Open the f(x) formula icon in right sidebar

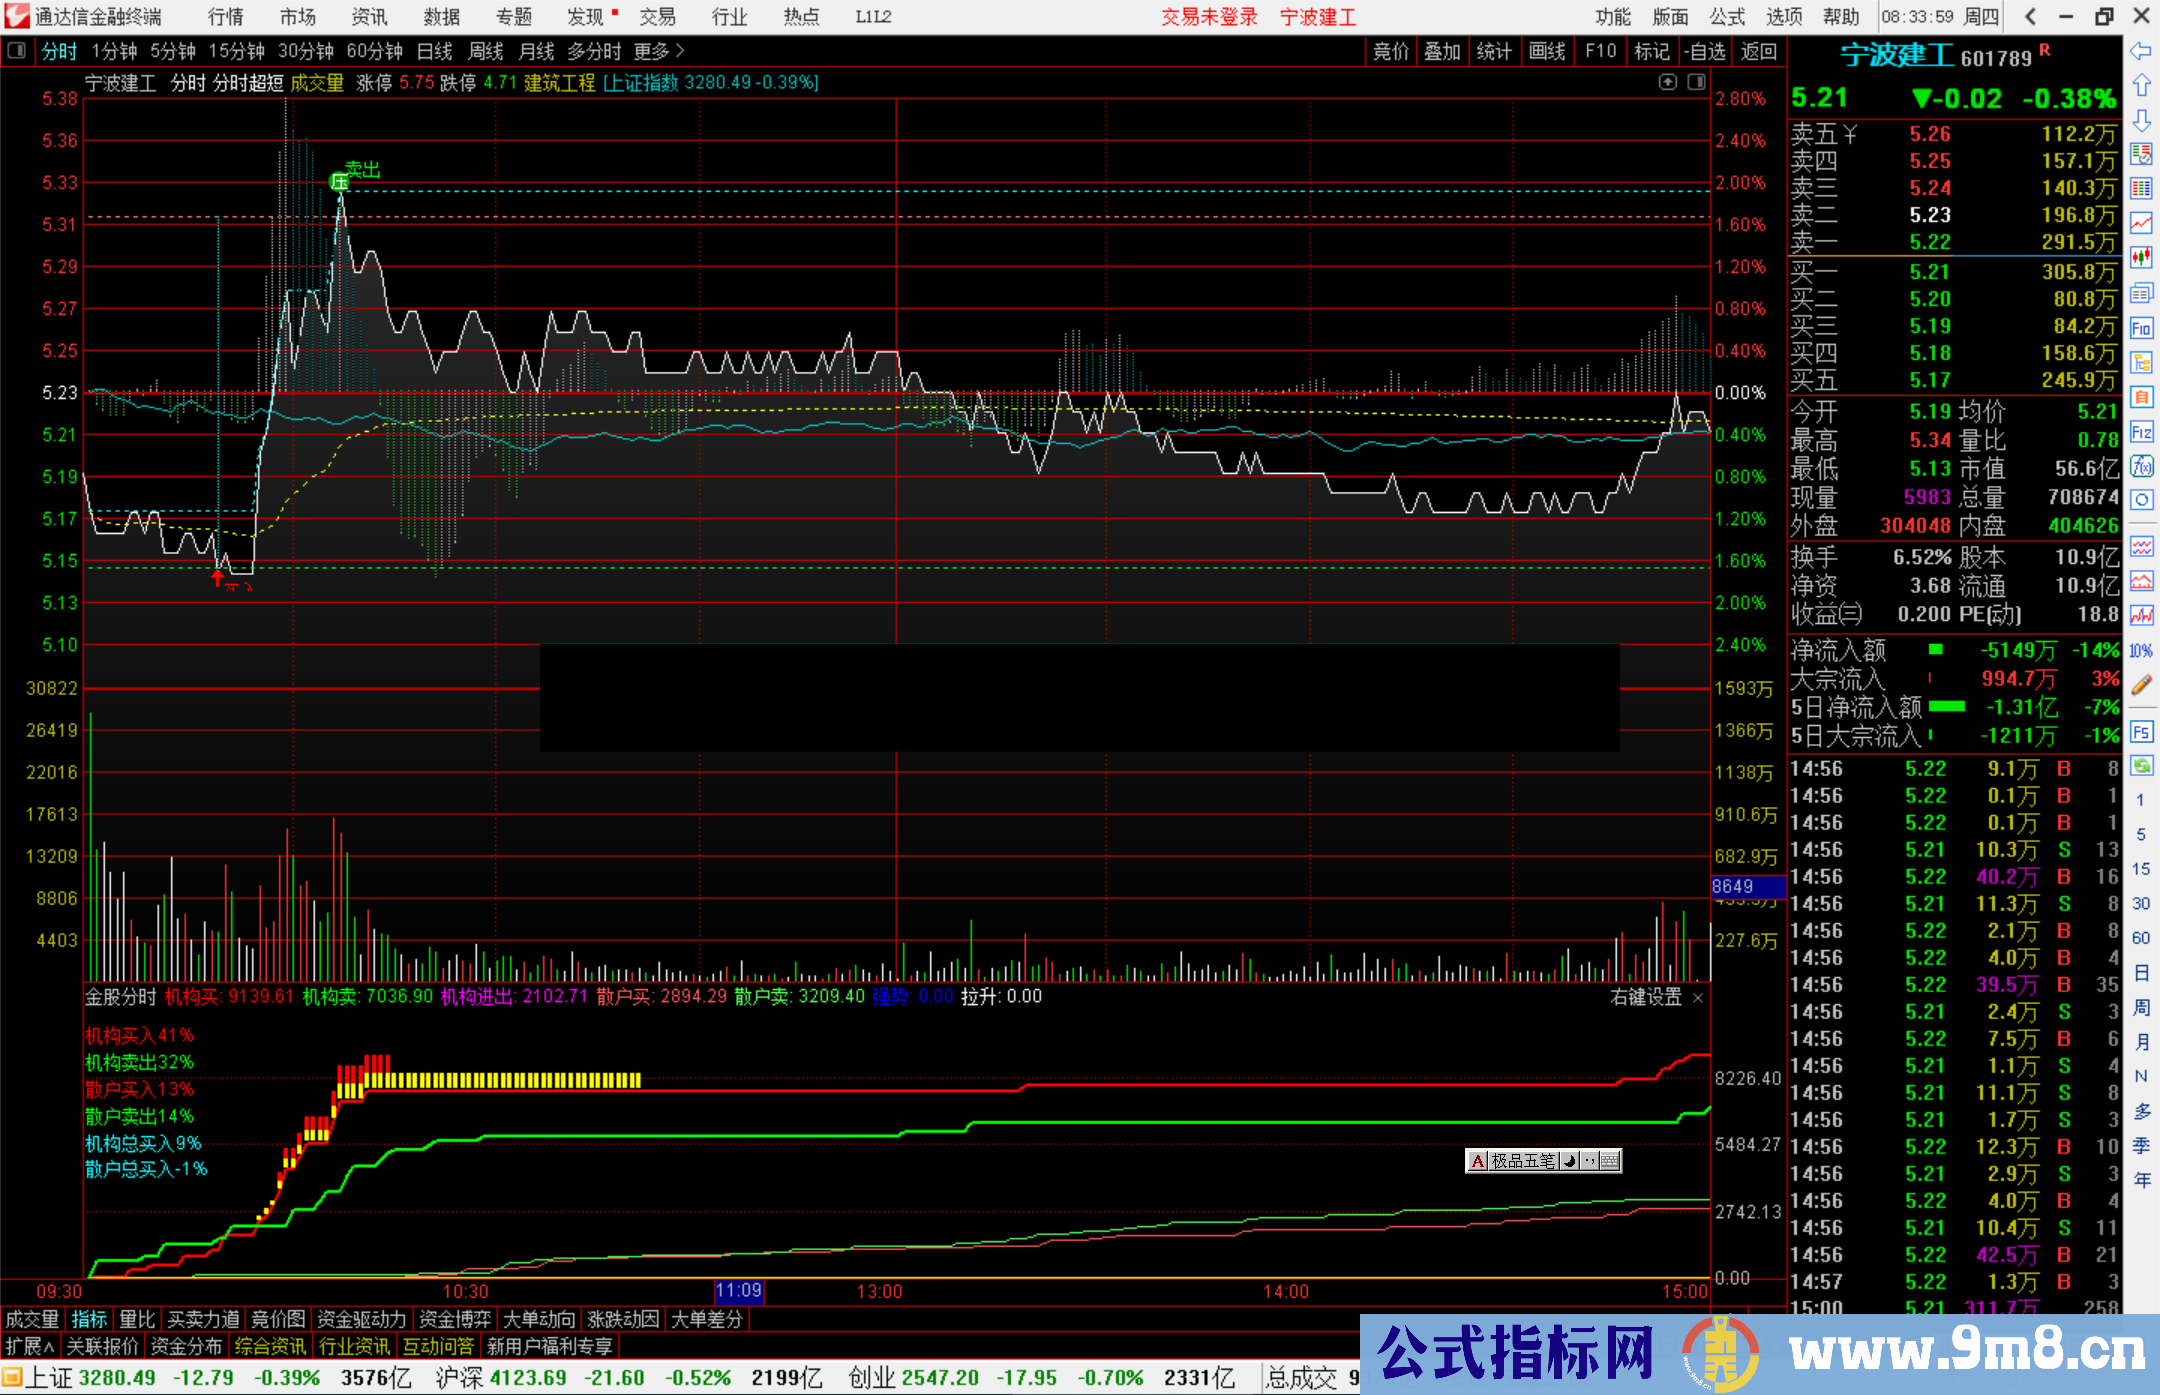click(2142, 462)
